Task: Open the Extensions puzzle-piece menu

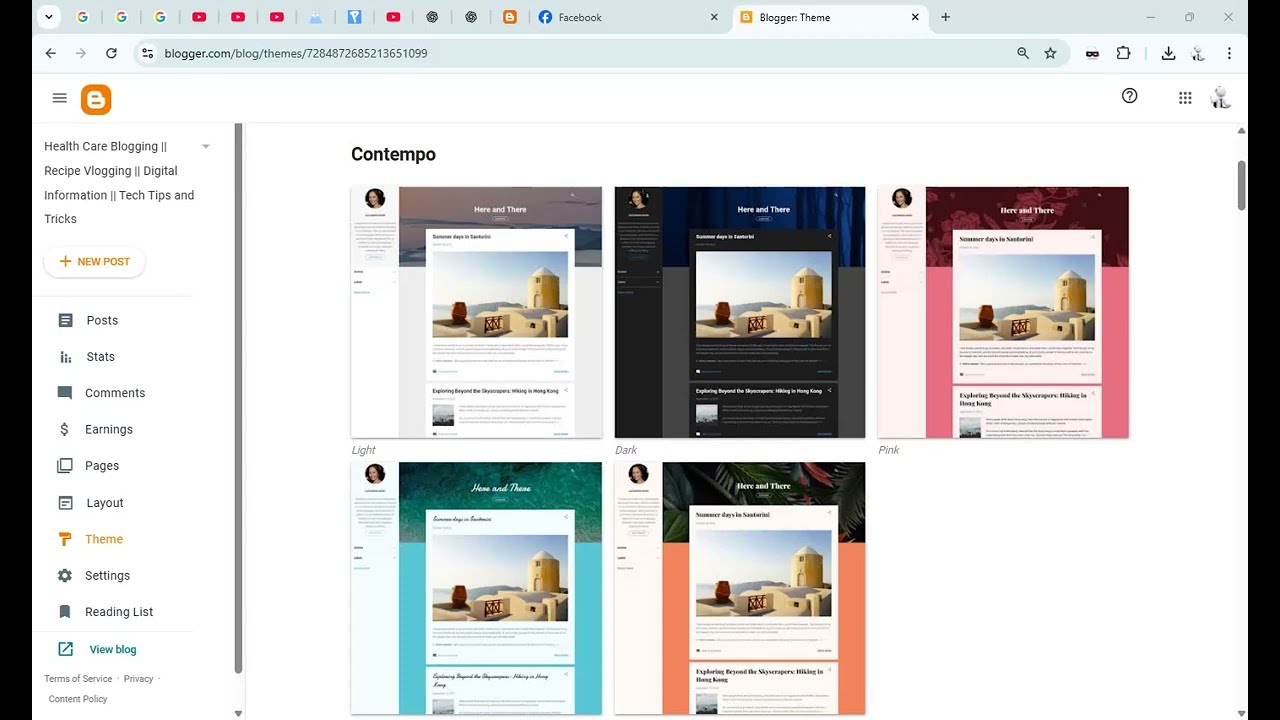Action: [x=1123, y=53]
